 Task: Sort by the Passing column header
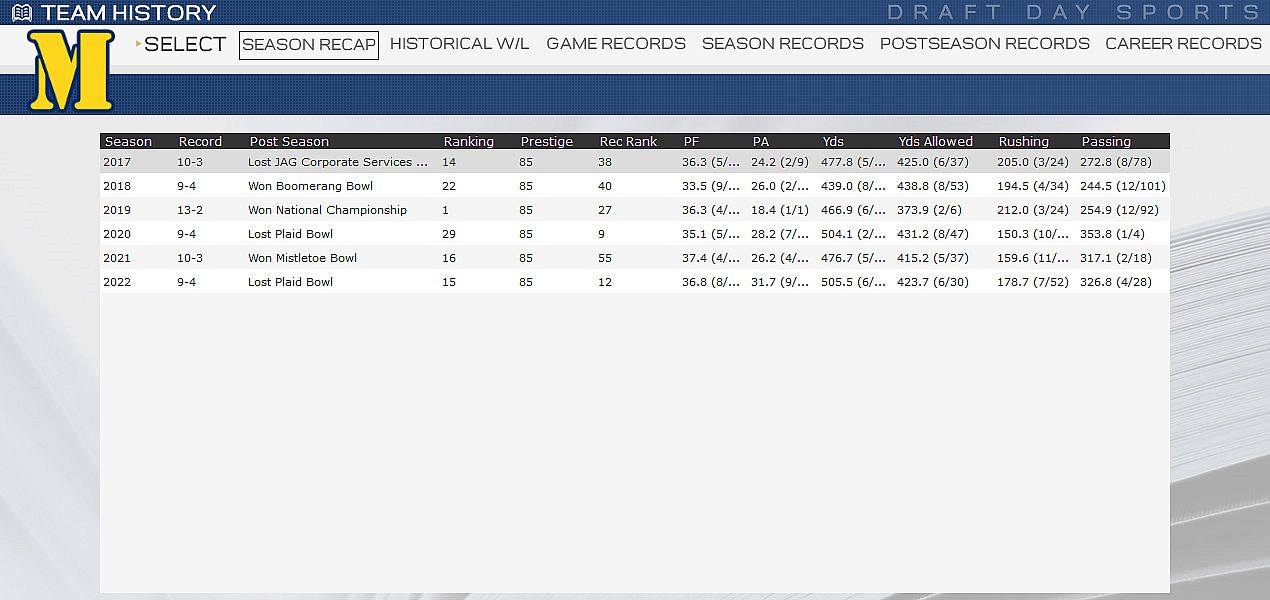pyautogui.click(x=1106, y=142)
